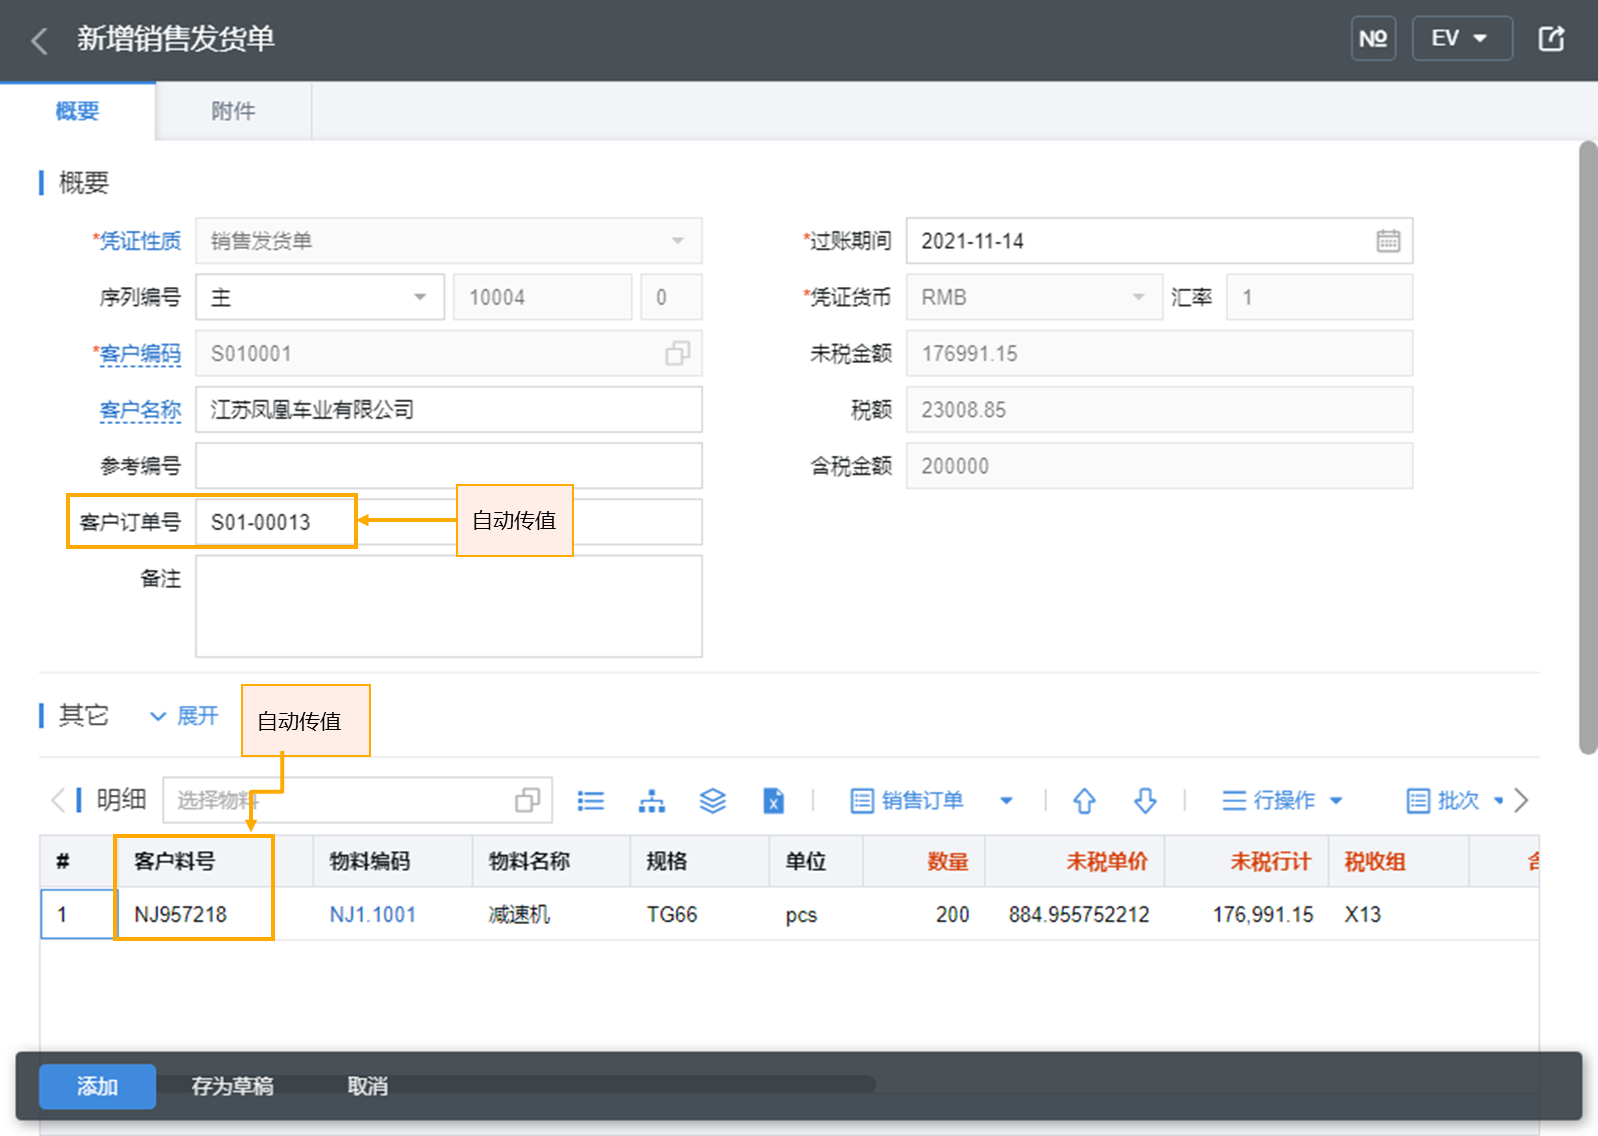Click the 批次 toolbar button
The width and height of the screenshot is (1598, 1136).
tap(1443, 800)
